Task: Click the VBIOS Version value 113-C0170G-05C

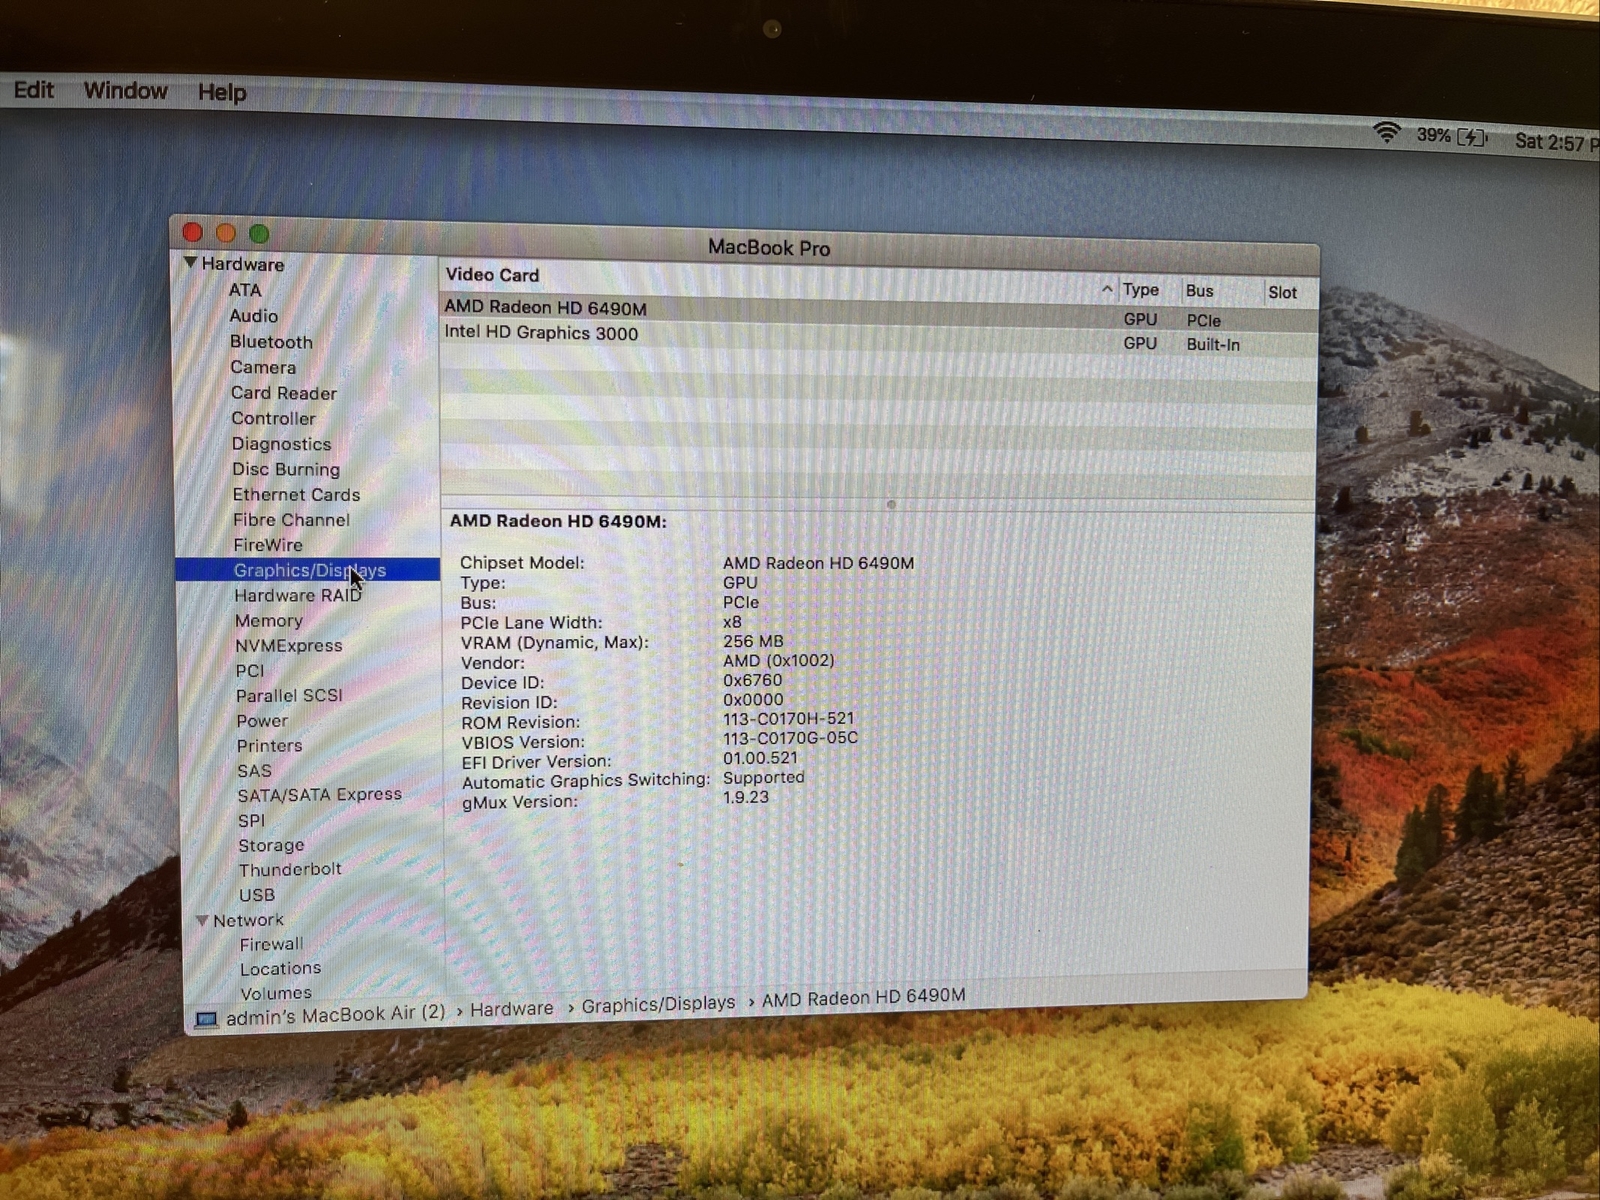Action: (x=790, y=738)
